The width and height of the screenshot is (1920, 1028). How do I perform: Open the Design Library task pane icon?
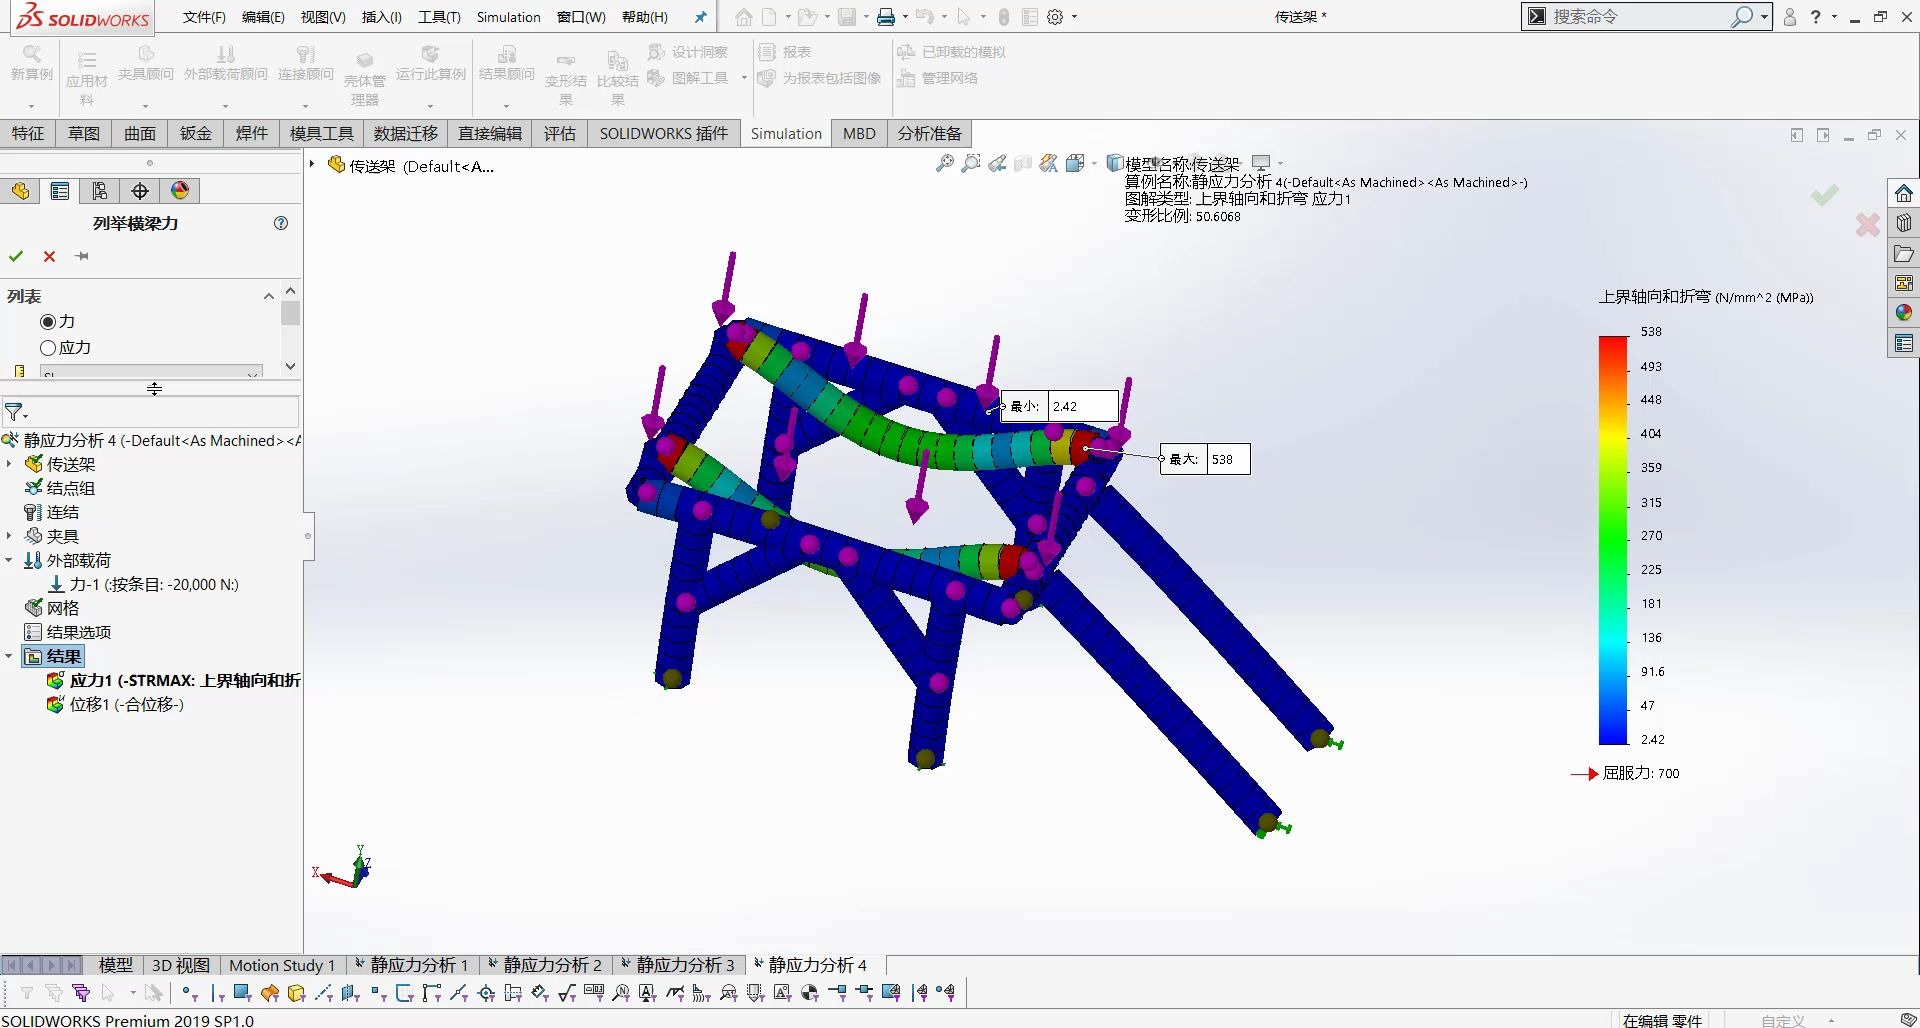1904,223
